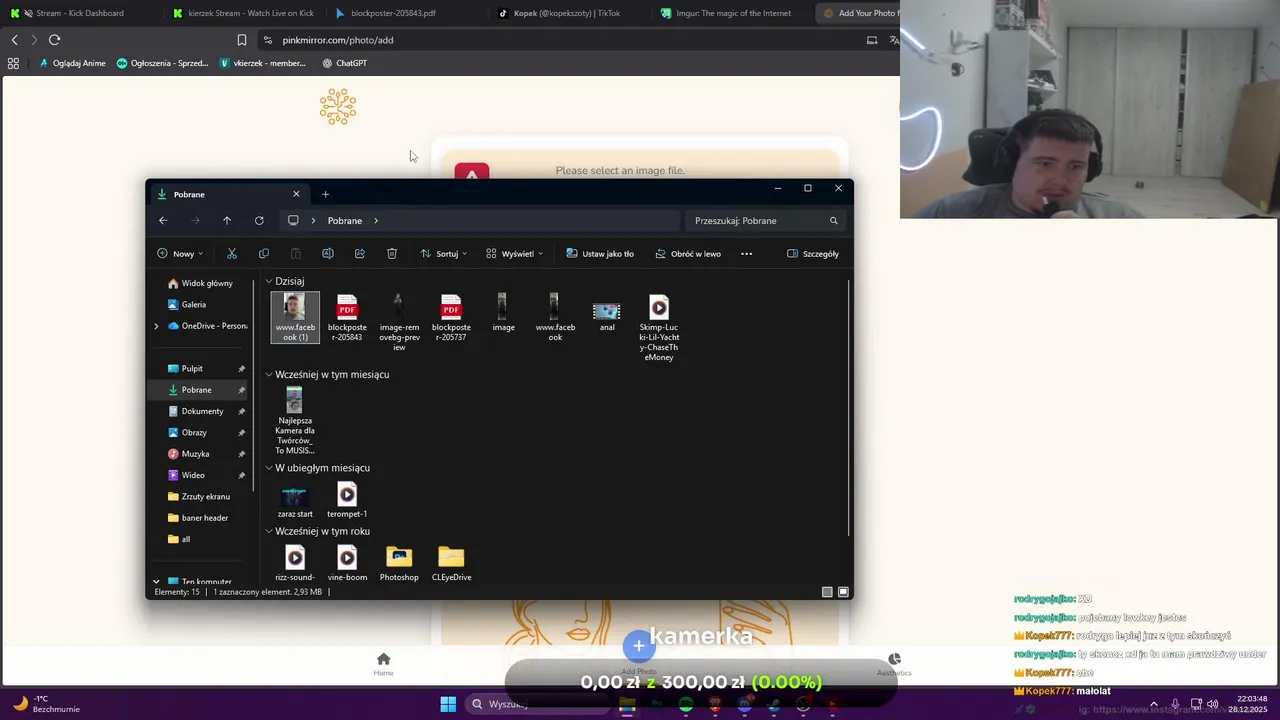
Task: Click the pinkmirror flower logo
Action: coord(338,106)
